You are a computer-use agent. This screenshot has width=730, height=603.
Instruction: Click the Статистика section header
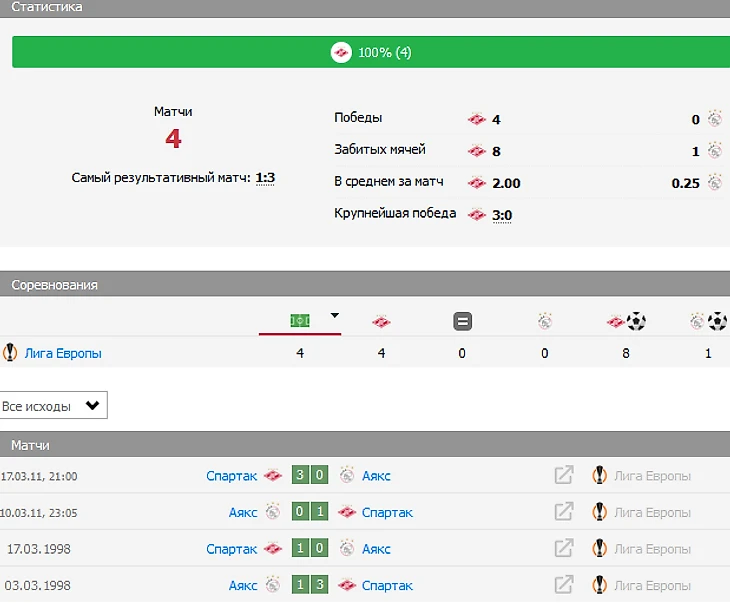[365, 8]
